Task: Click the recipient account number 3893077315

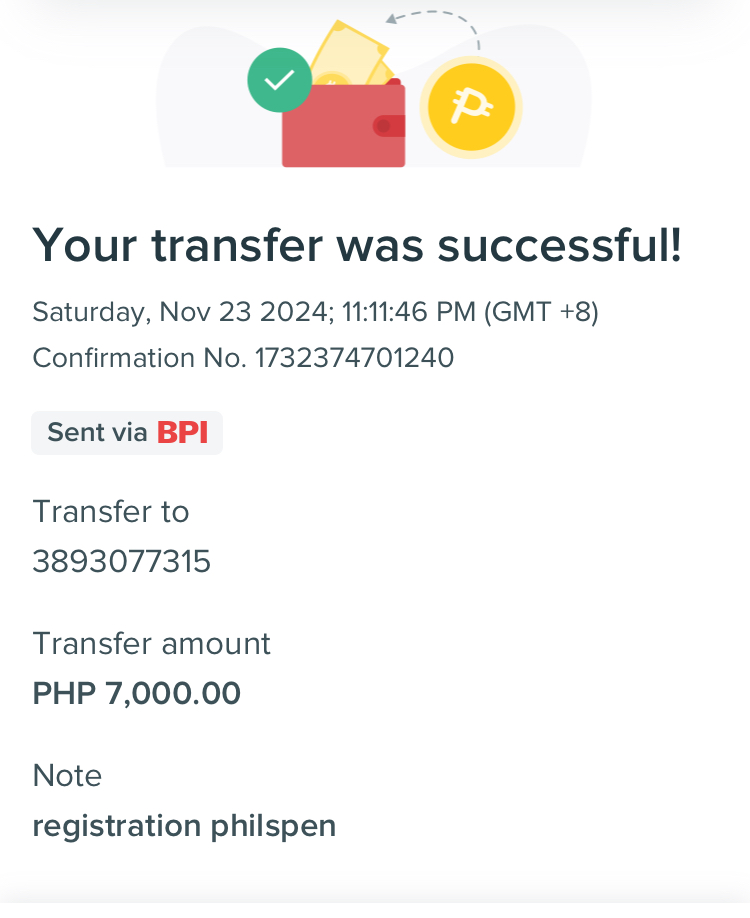Action: tap(122, 561)
